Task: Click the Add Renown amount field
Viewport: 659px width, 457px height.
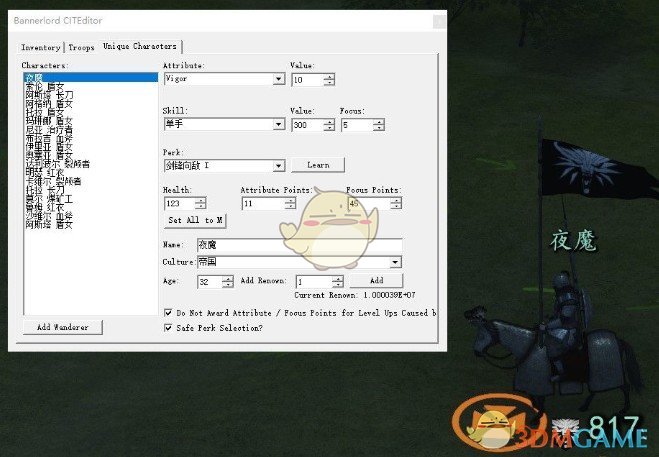Action: click(314, 282)
